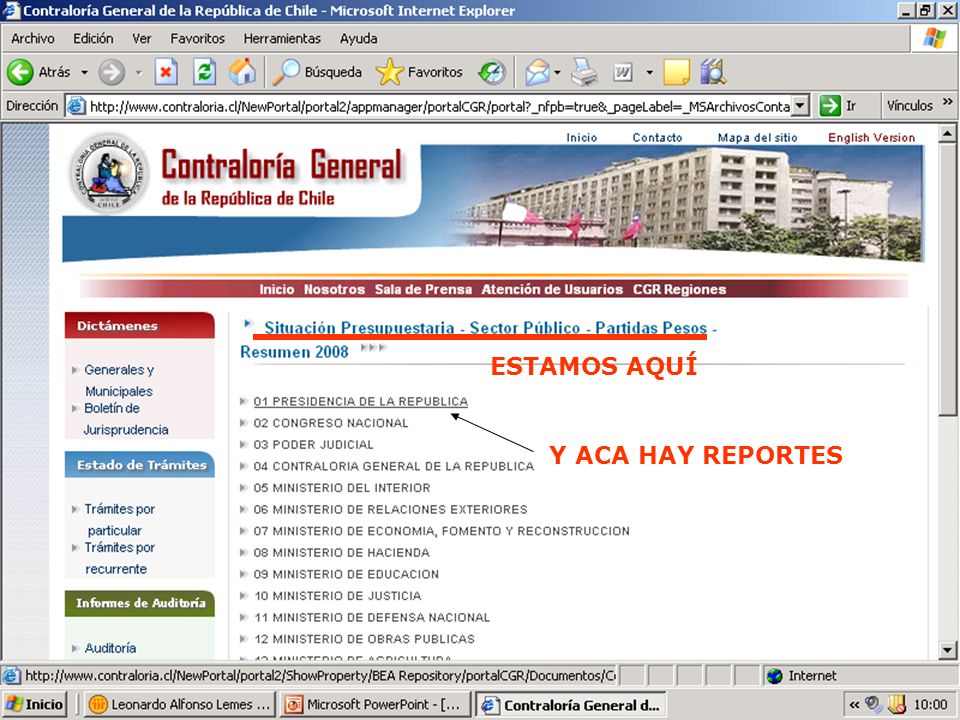
Task: Print the page with printer icon
Action: (584, 72)
